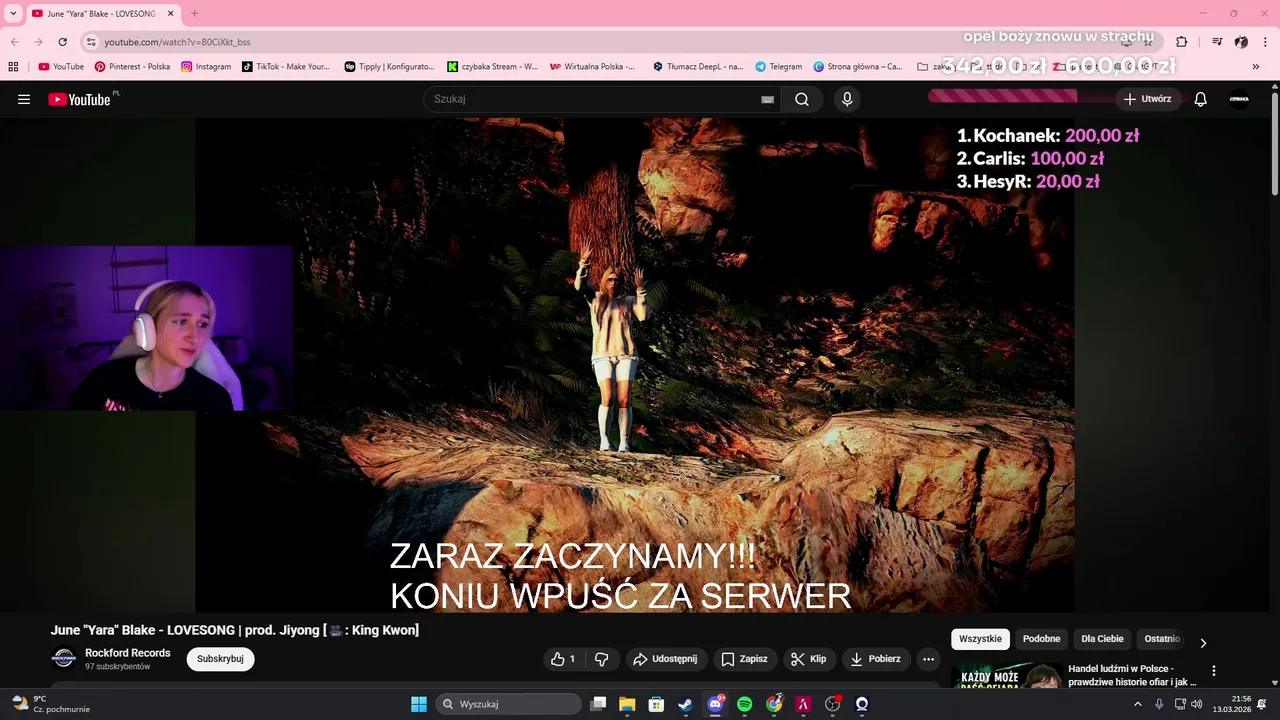Open the on-screen keyboard in search box
This screenshot has height=720, width=1280.
point(767,99)
